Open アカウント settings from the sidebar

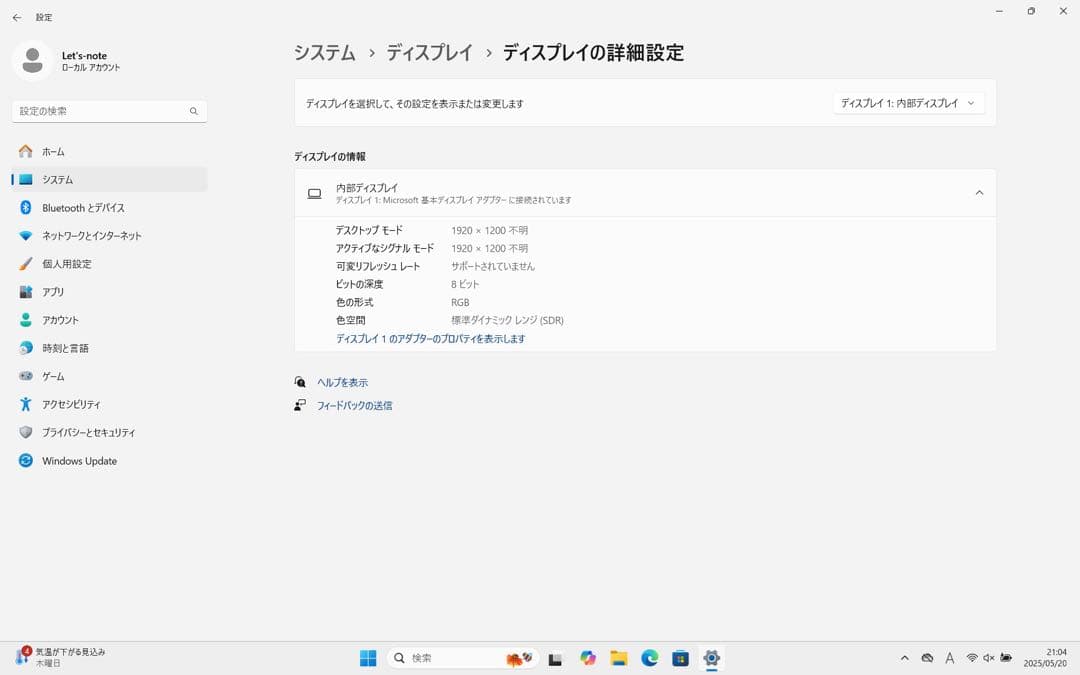point(63,319)
